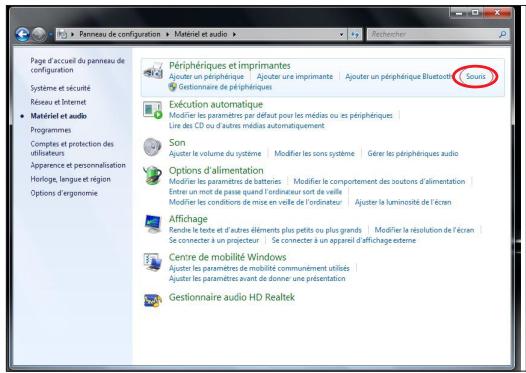Click 'Modifier la résolution de l'écran'
Viewport: 526px width, 373px height.
click(x=424, y=230)
